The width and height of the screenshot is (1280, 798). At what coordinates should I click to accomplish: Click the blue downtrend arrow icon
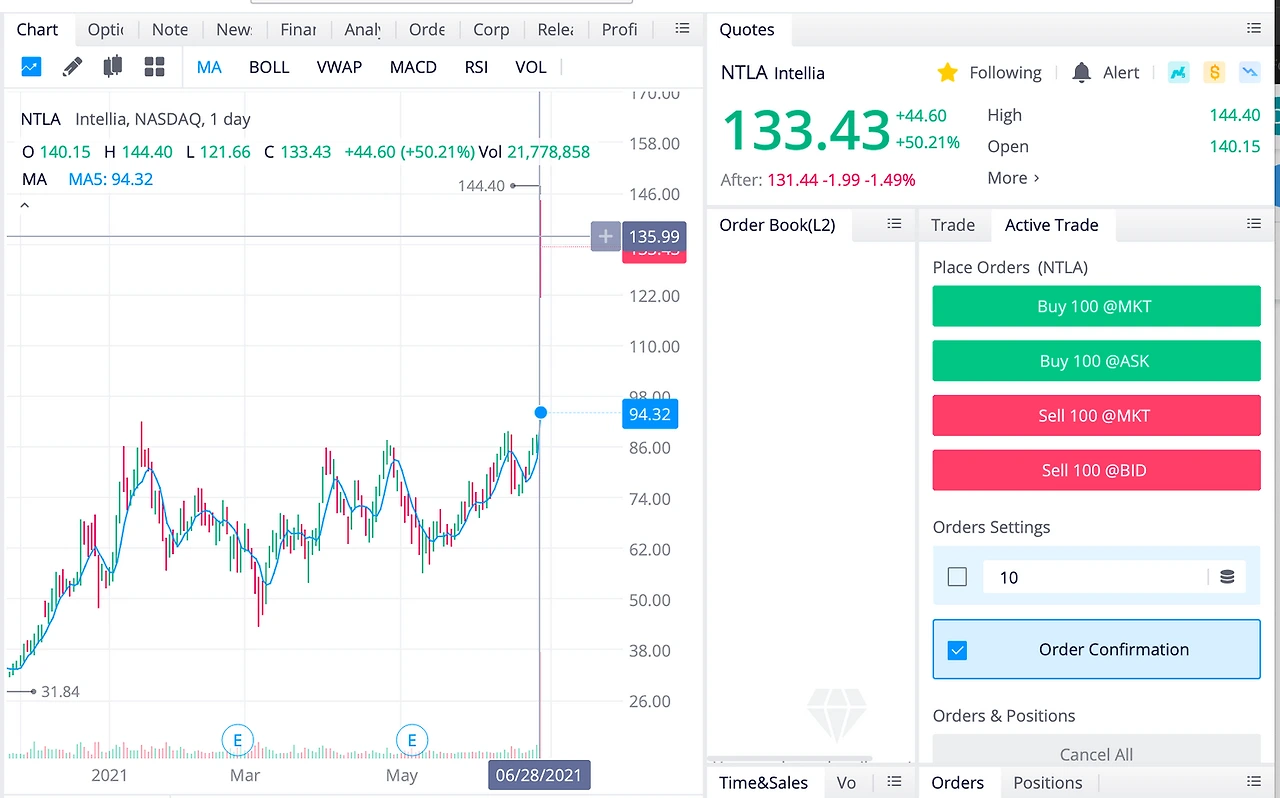[1249, 72]
